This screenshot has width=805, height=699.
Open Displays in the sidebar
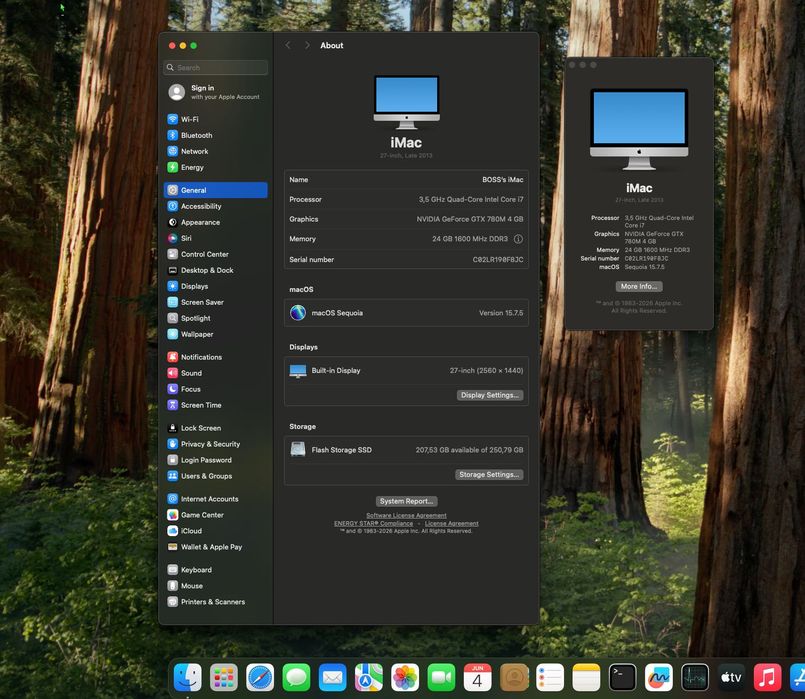pos(216,286)
